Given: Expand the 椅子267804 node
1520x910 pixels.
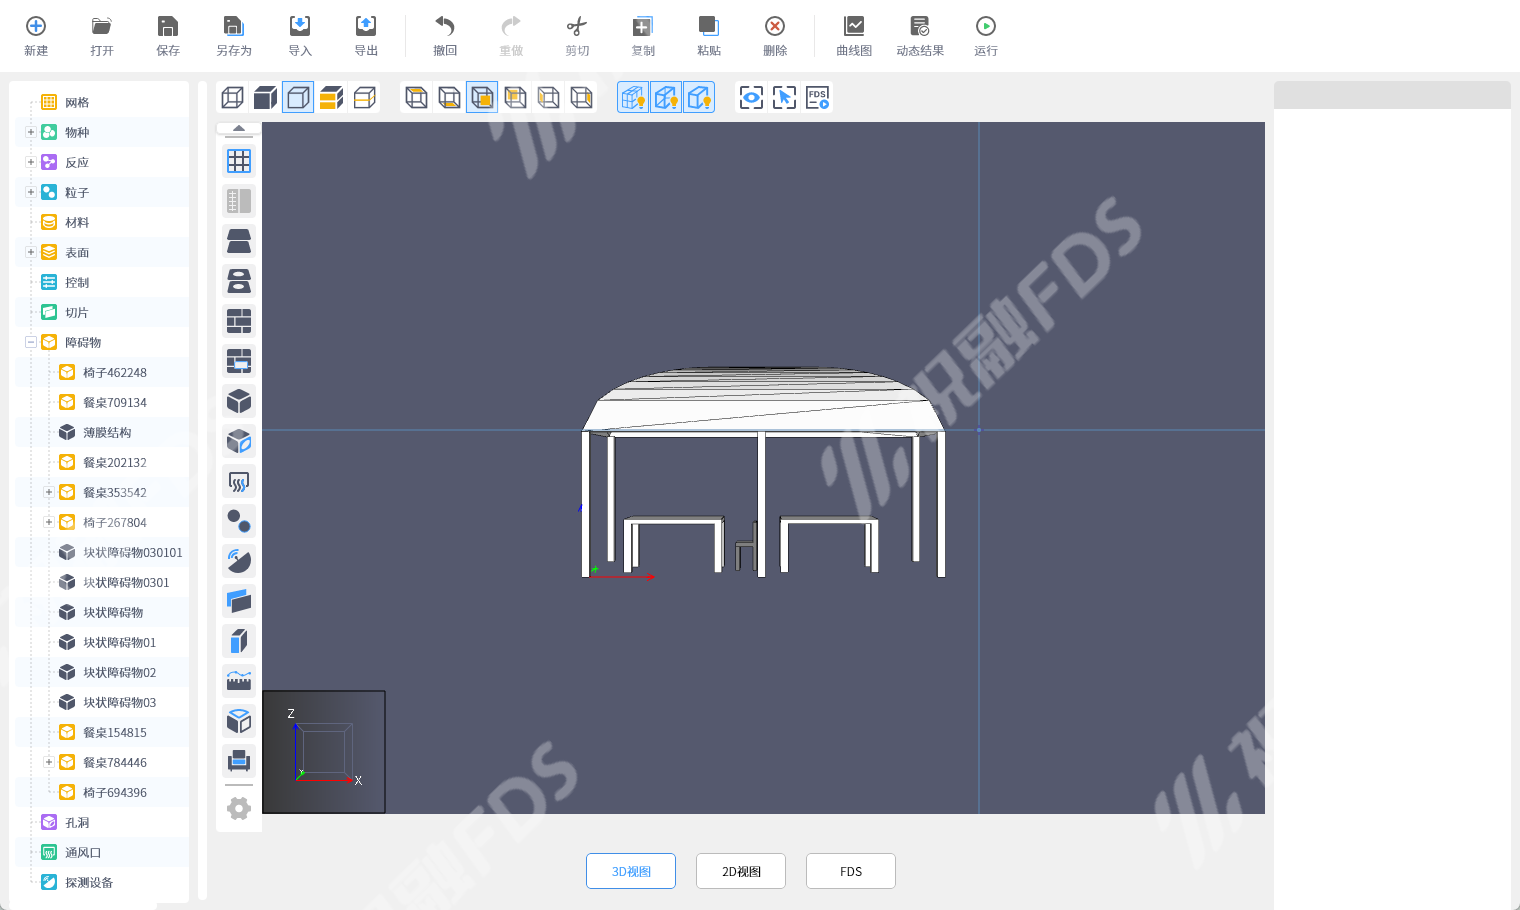Looking at the screenshot, I should pyautogui.click(x=49, y=522).
